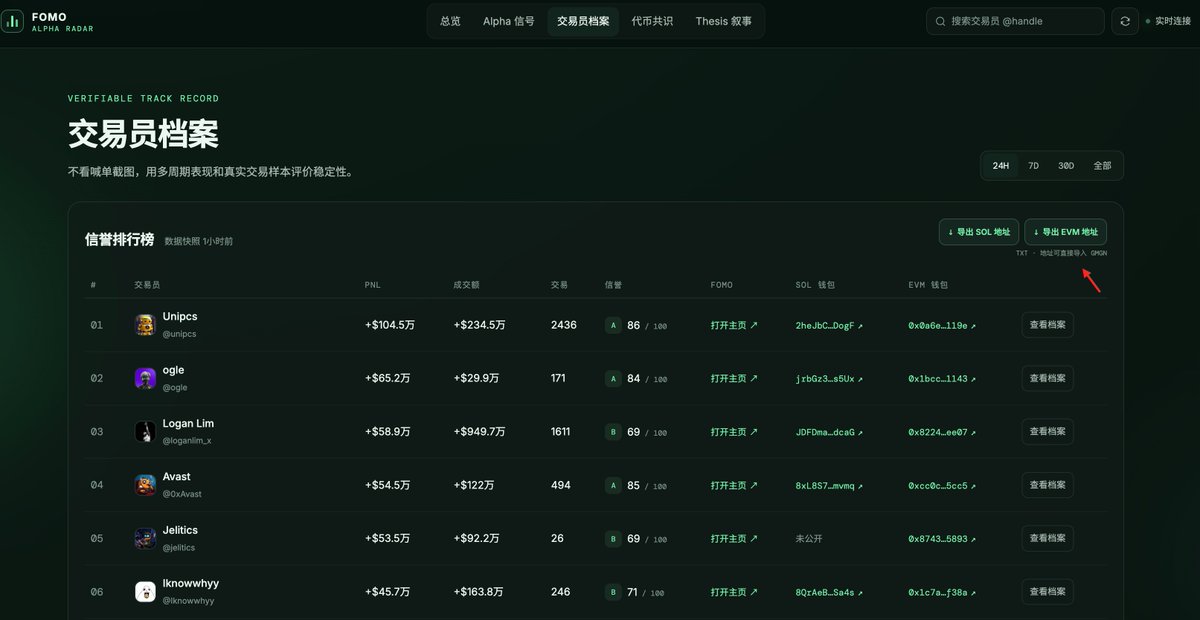The width and height of the screenshot is (1200, 620).
Task: Open SOL wallet 8xL8S7…mvmq link
Action: (x=829, y=485)
